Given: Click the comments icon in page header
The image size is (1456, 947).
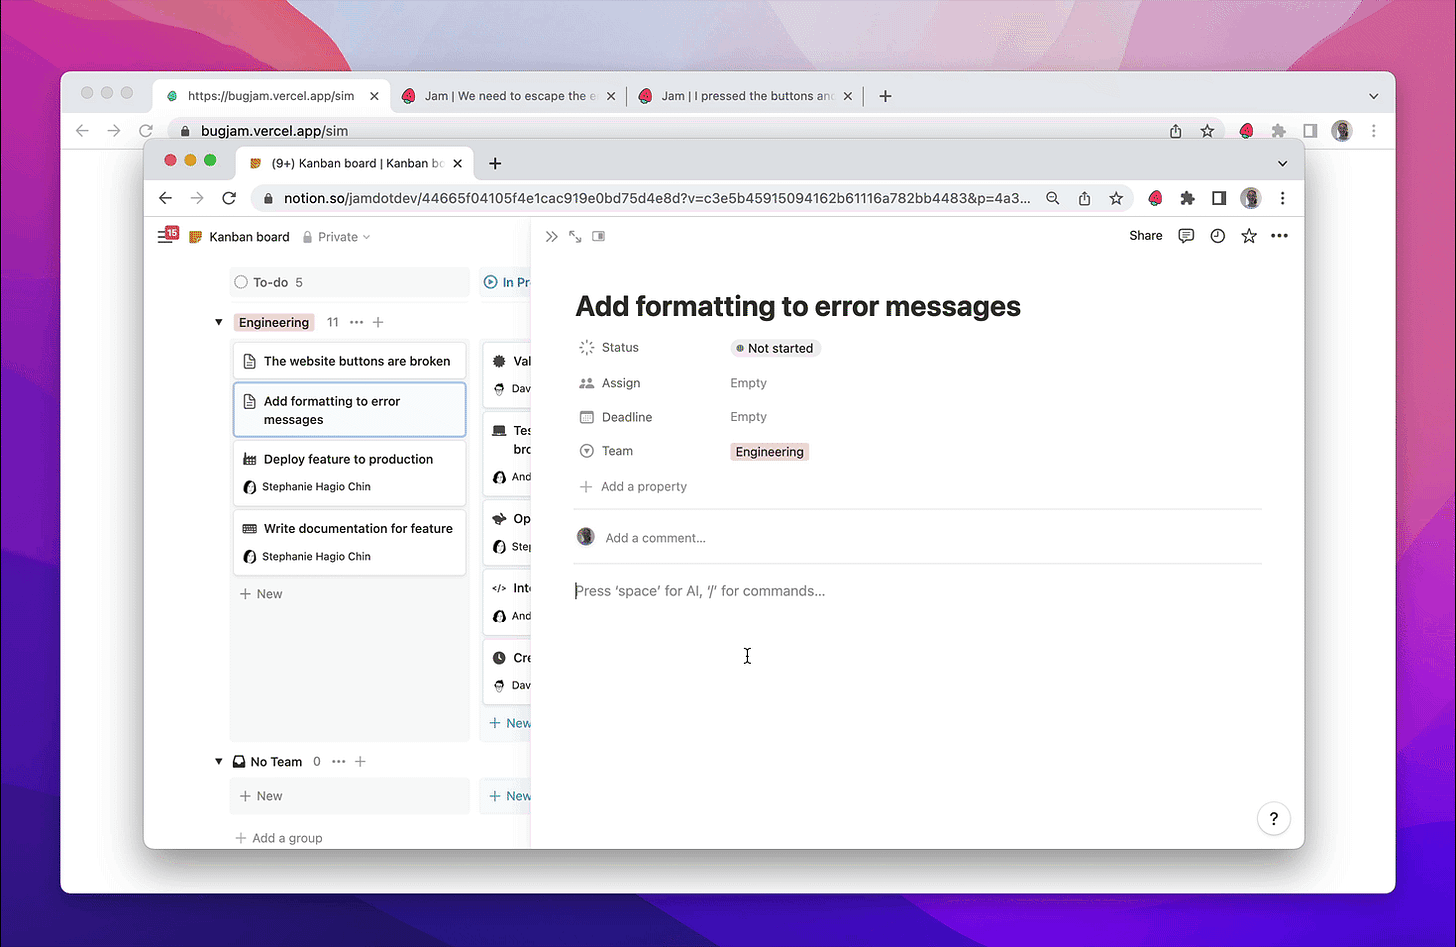Looking at the screenshot, I should [1186, 236].
